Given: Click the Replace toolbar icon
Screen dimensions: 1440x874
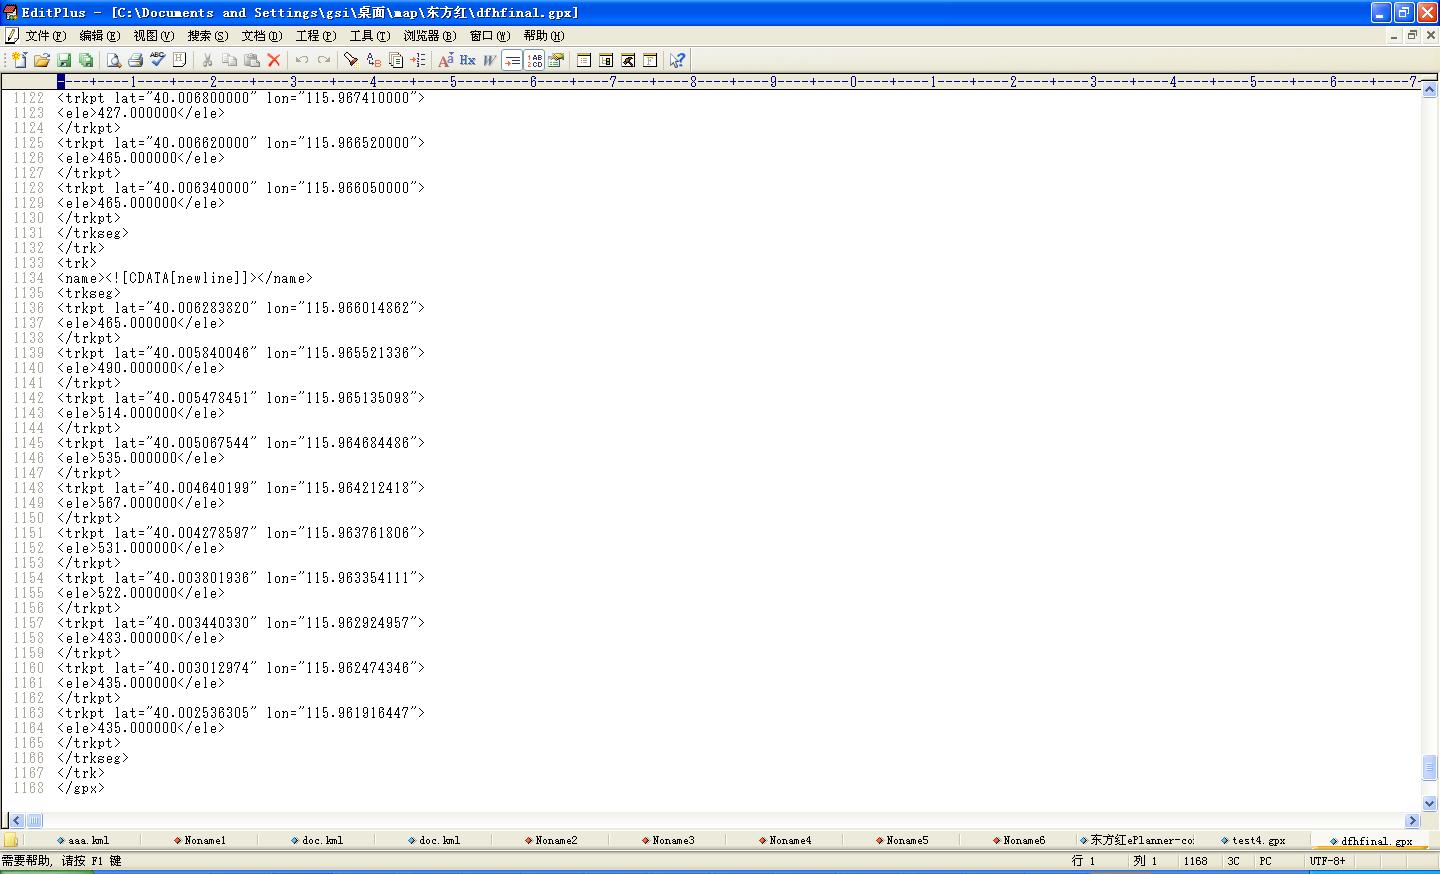Looking at the screenshot, I should [373, 60].
